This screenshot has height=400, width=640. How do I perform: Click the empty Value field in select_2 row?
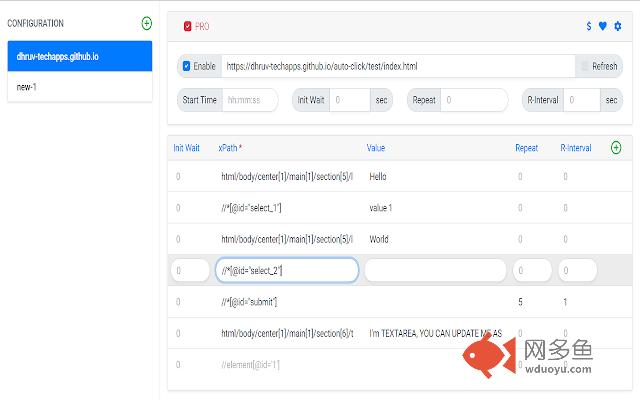click(436, 270)
